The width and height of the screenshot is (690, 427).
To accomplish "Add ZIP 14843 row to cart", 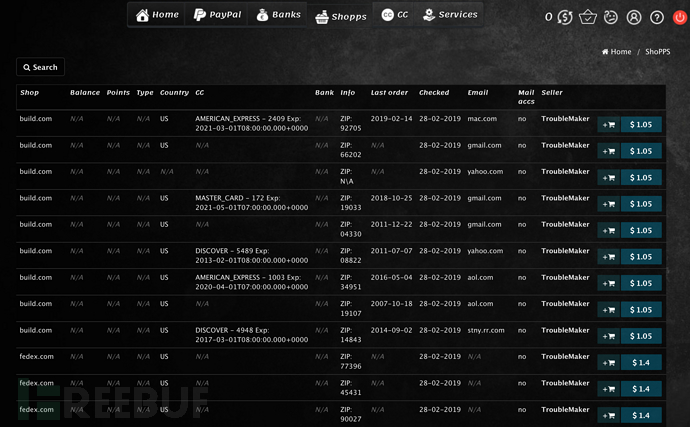I will (609, 336).
